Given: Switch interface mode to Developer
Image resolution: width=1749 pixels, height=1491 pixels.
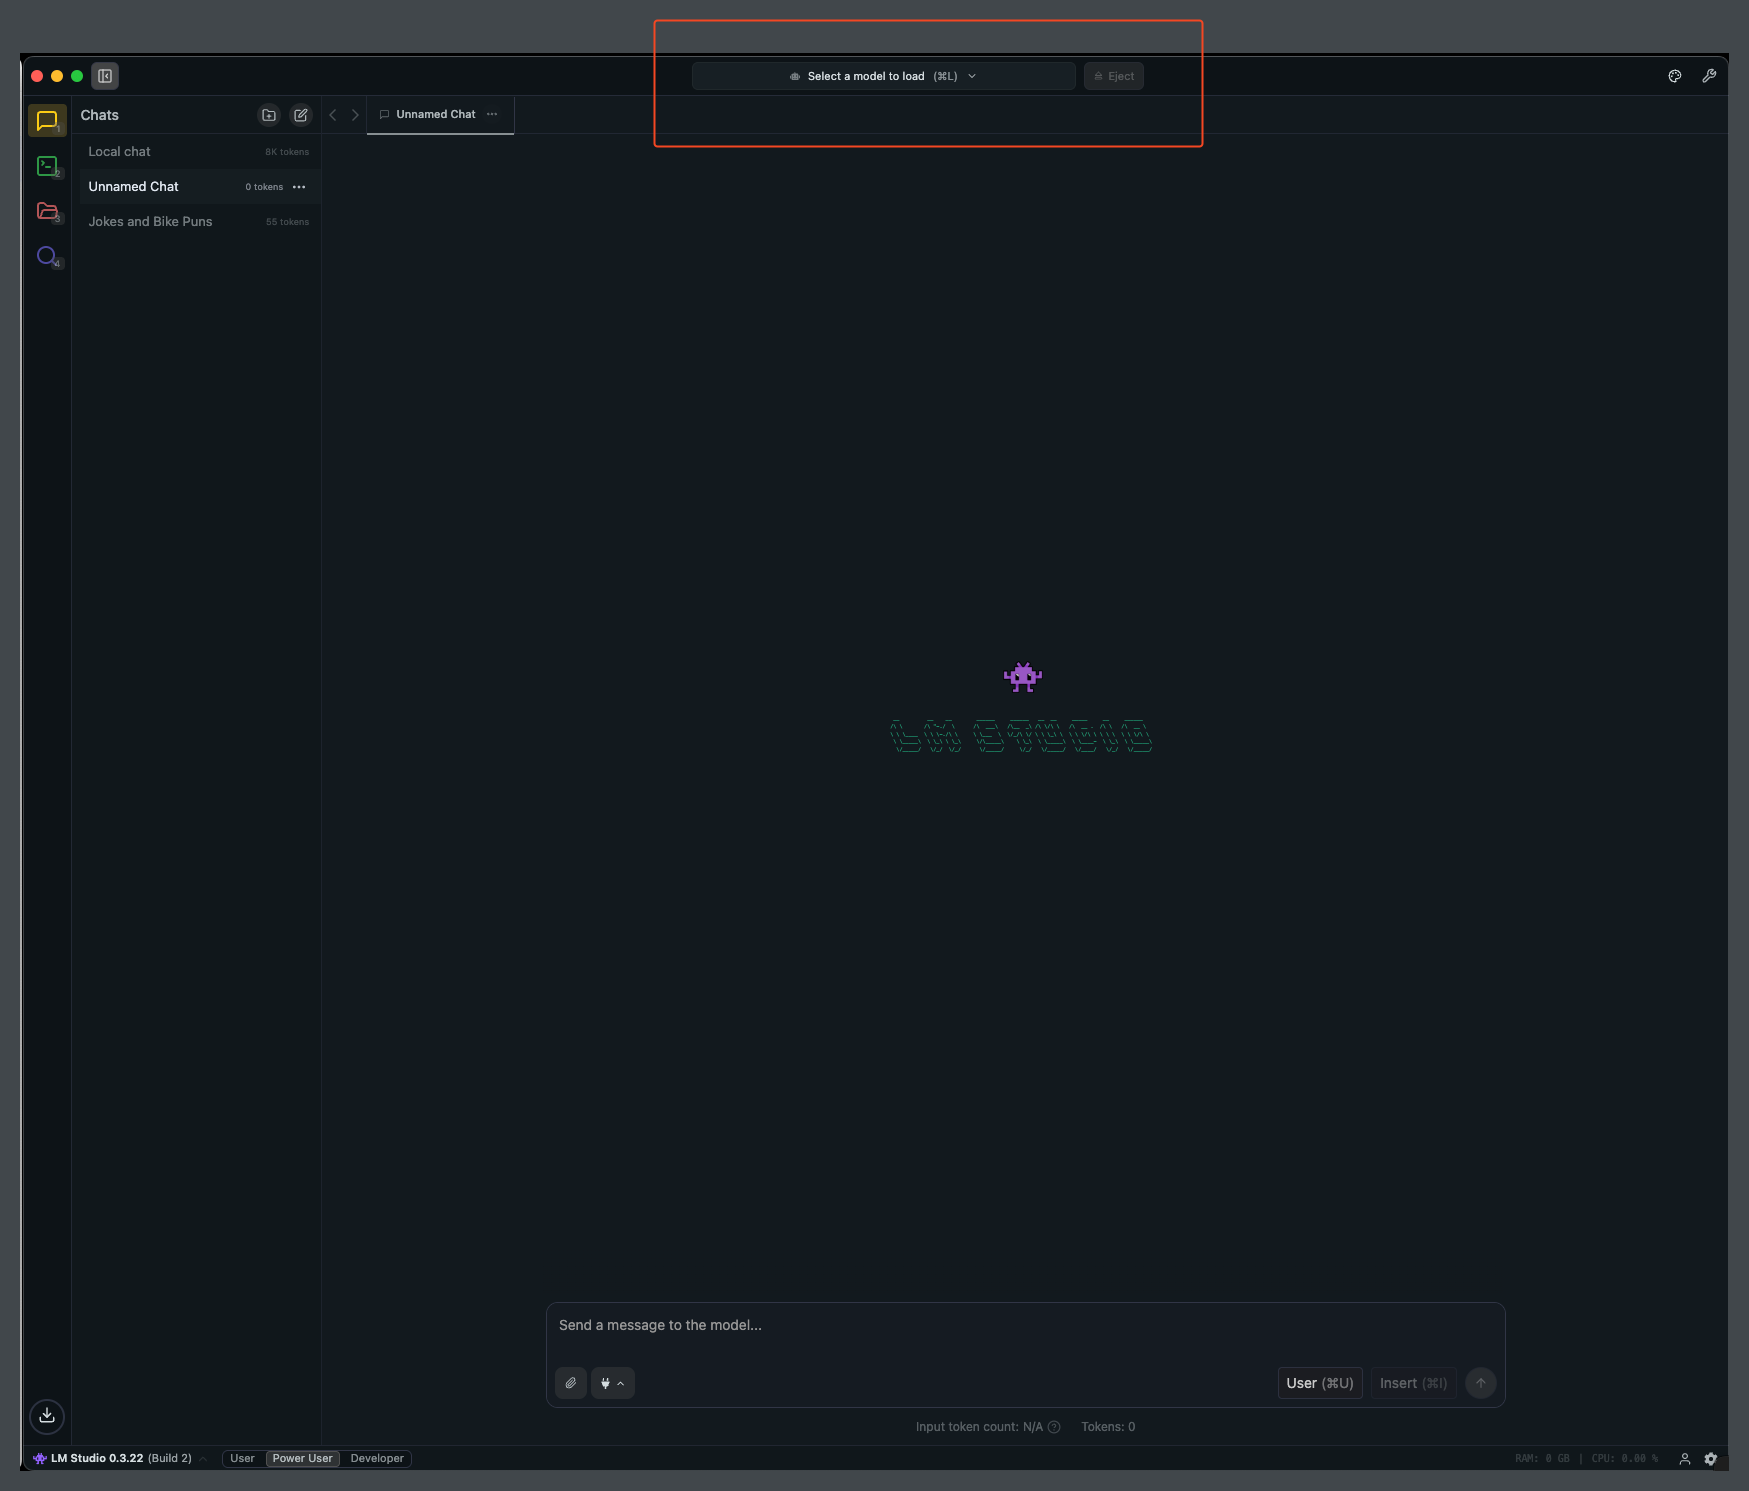Looking at the screenshot, I should pyautogui.click(x=377, y=1458).
